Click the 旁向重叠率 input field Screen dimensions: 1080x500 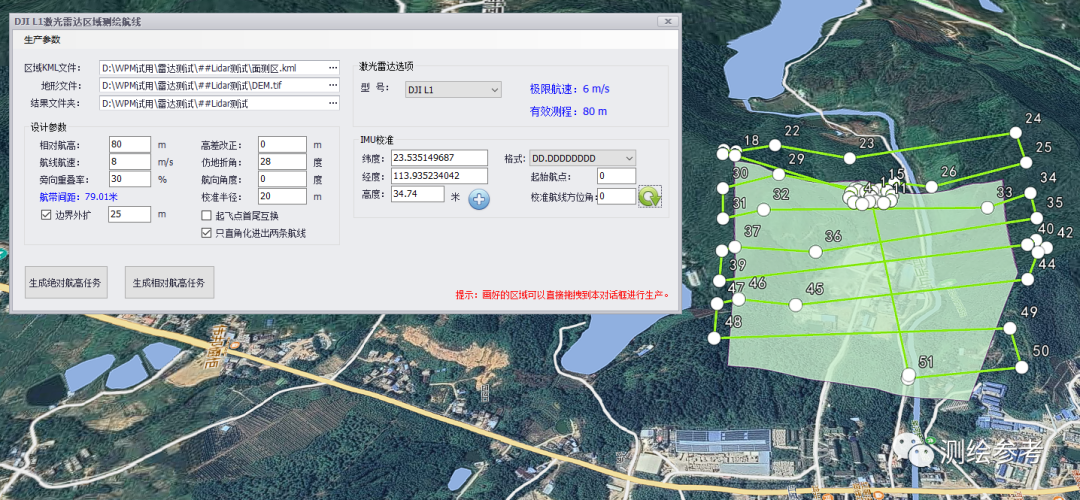coord(129,179)
